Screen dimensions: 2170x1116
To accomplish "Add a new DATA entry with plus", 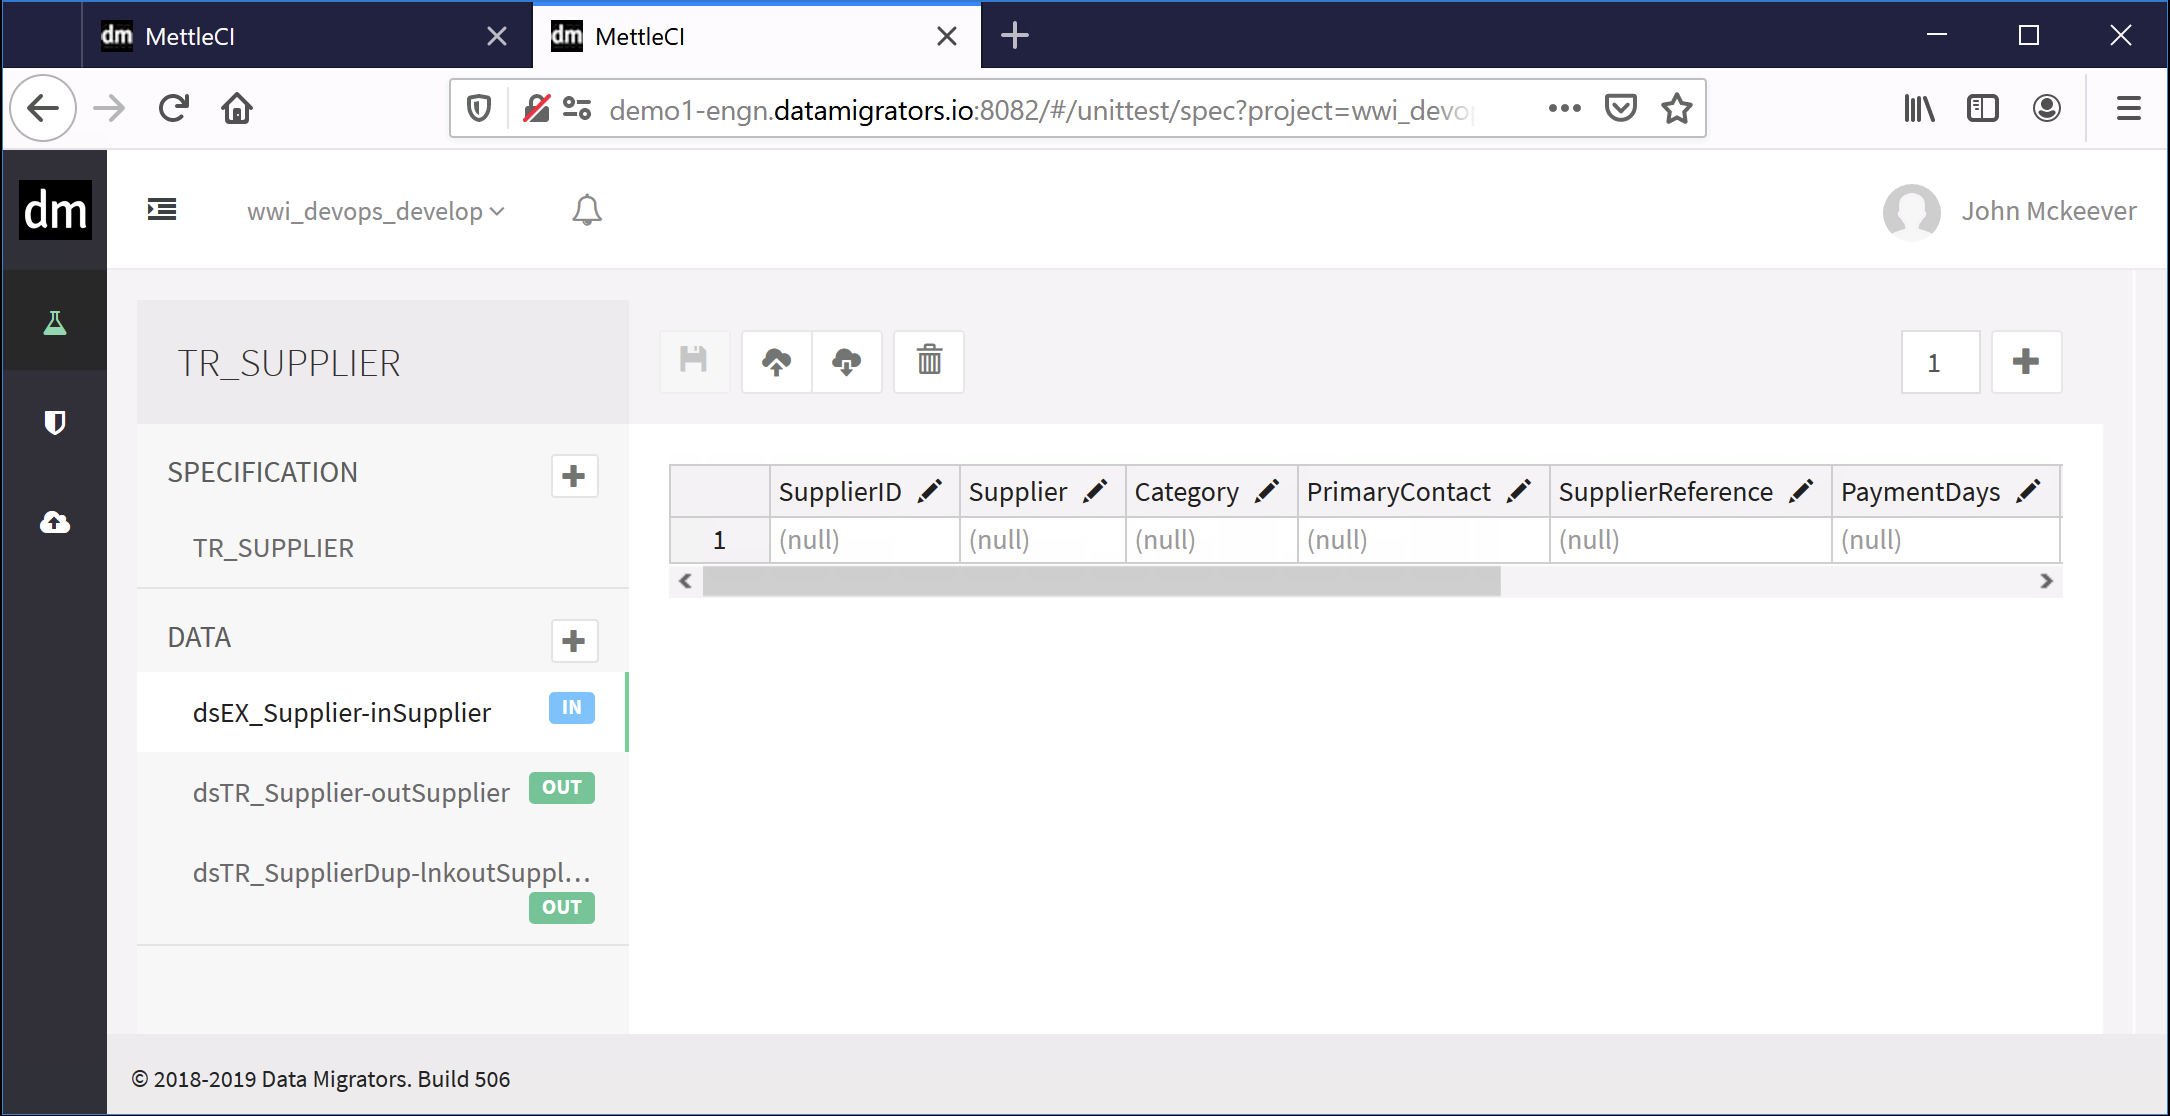I will click(574, 641).
